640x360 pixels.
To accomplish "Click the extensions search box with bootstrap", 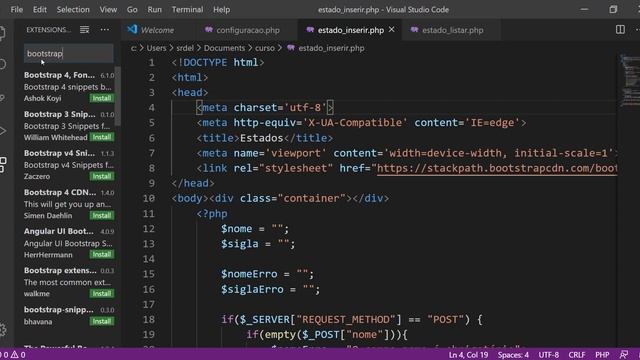I will coord(69,53).
